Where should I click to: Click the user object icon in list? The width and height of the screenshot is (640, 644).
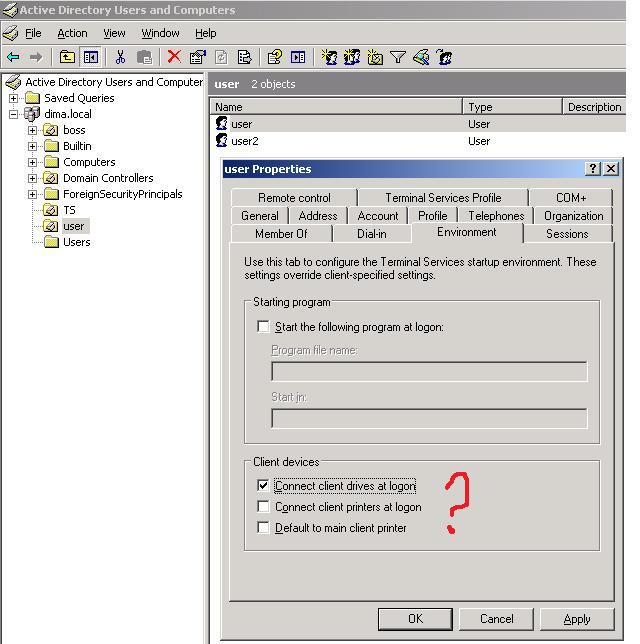[221, 123]
